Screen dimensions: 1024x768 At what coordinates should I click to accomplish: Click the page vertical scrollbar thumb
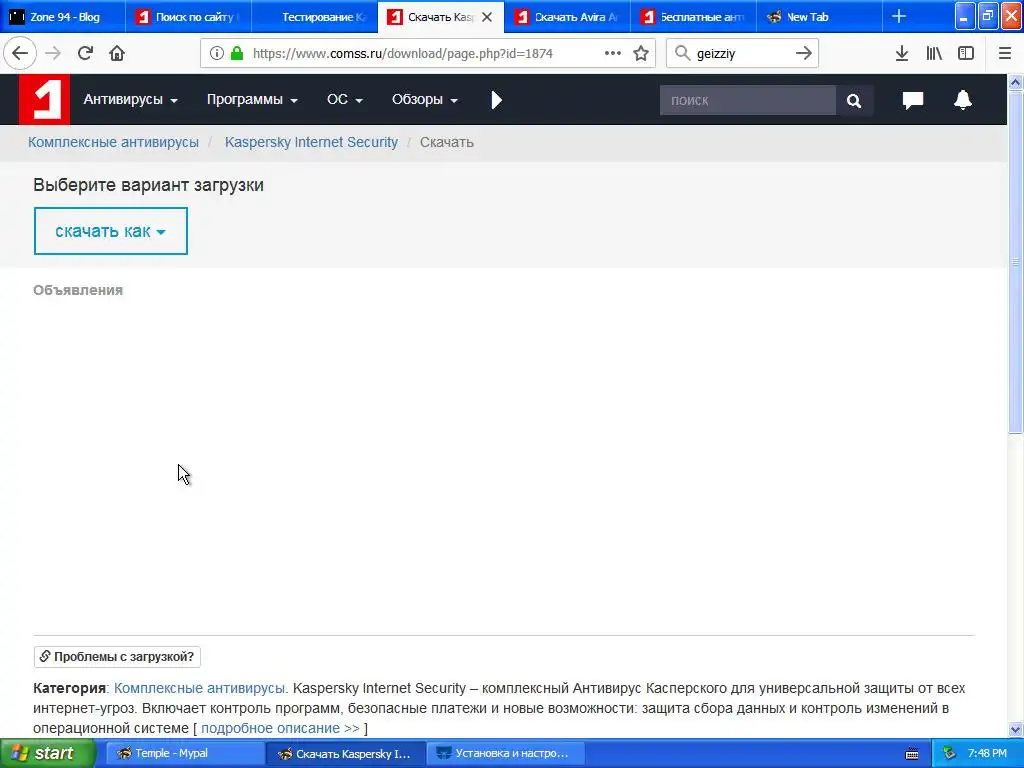(x=1015, y=261)
